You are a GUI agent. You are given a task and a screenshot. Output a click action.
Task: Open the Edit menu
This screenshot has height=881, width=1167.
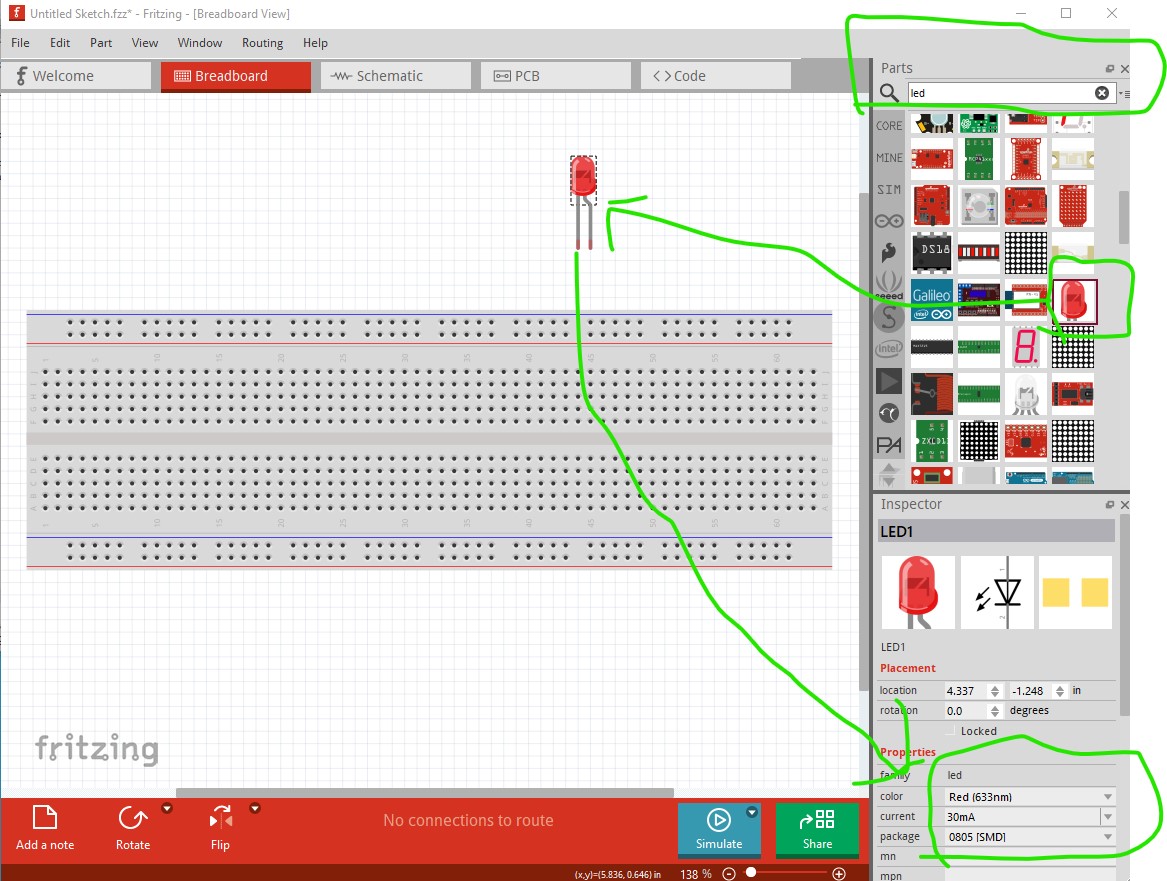[x=60, y=42]
